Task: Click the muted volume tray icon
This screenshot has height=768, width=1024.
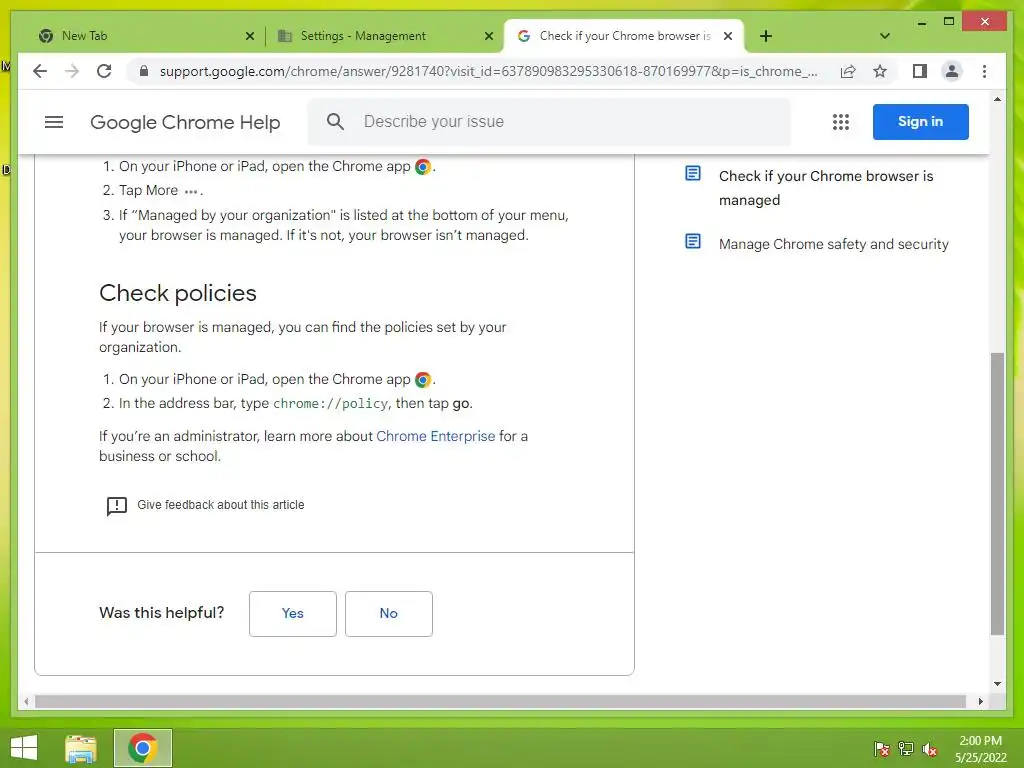Action: [930, 749]
